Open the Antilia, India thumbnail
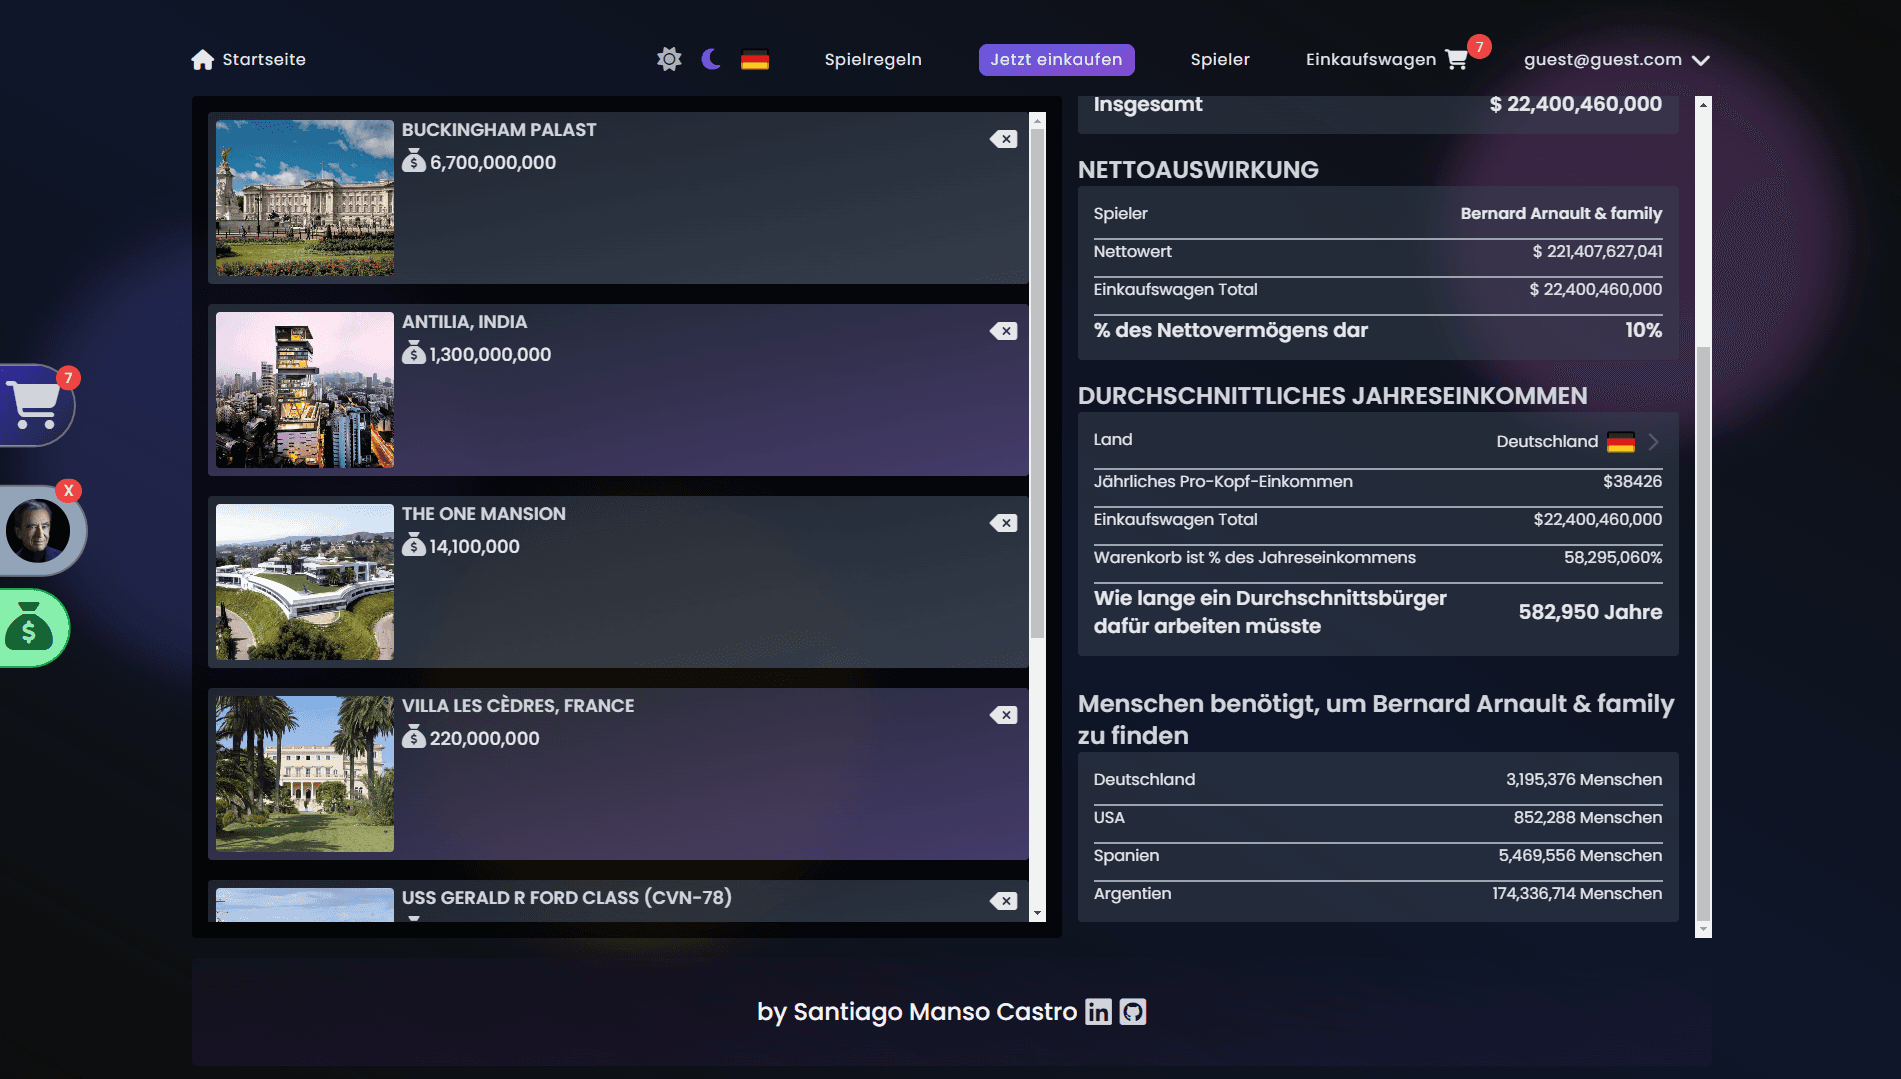The width and height of the screenshot is (1901, 1079). click(x=305, y=390)
